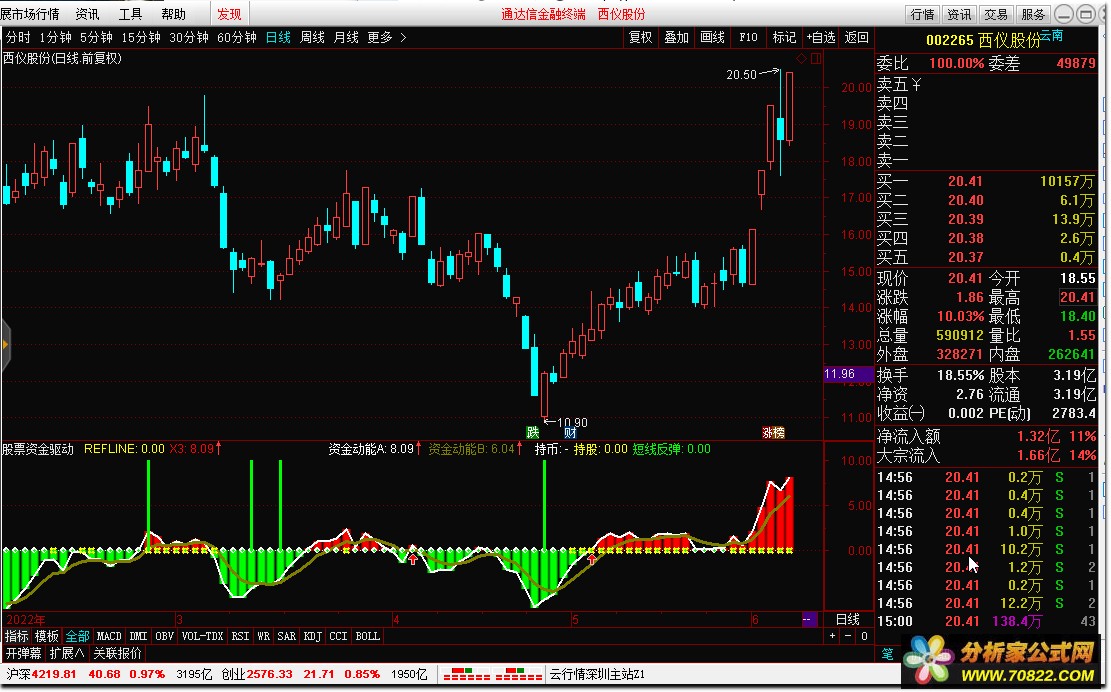Switch chart to 60分钟 period
Screen dimensions: 1111x692
coord(237,37)
